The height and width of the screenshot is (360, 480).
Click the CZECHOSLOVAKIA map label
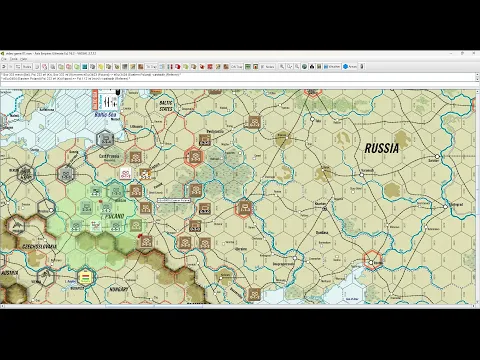coord(39,246)
